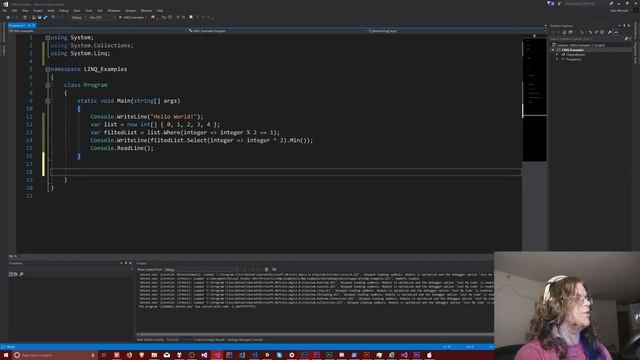Click Solution Explorer Show All Files icon

[x=602, y=32]
